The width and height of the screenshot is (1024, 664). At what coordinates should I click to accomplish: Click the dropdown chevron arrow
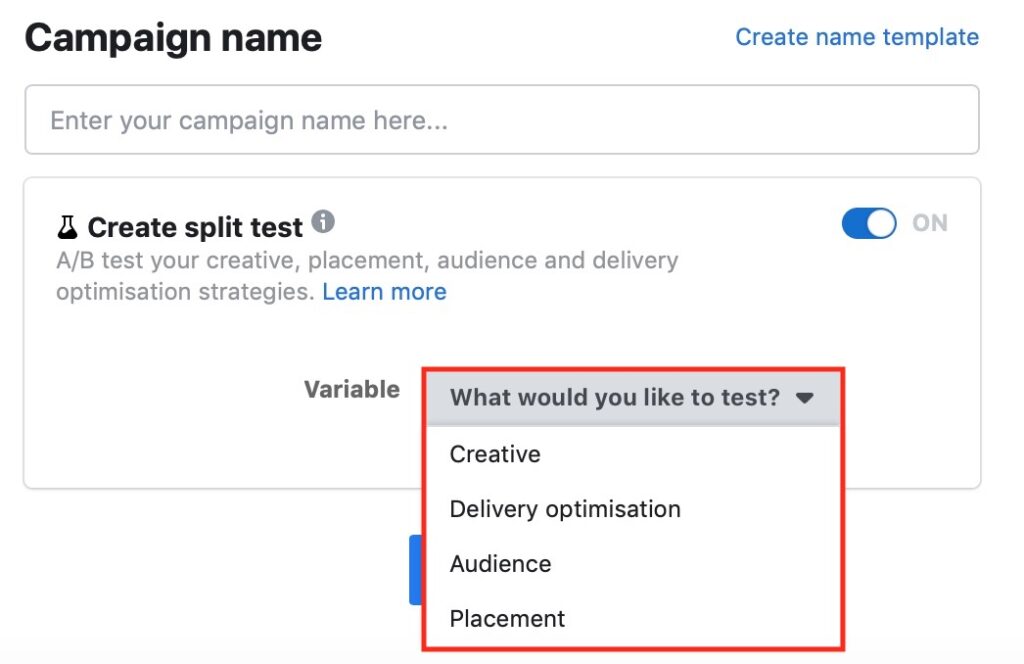pyautogui.click(x=804, y=398)
